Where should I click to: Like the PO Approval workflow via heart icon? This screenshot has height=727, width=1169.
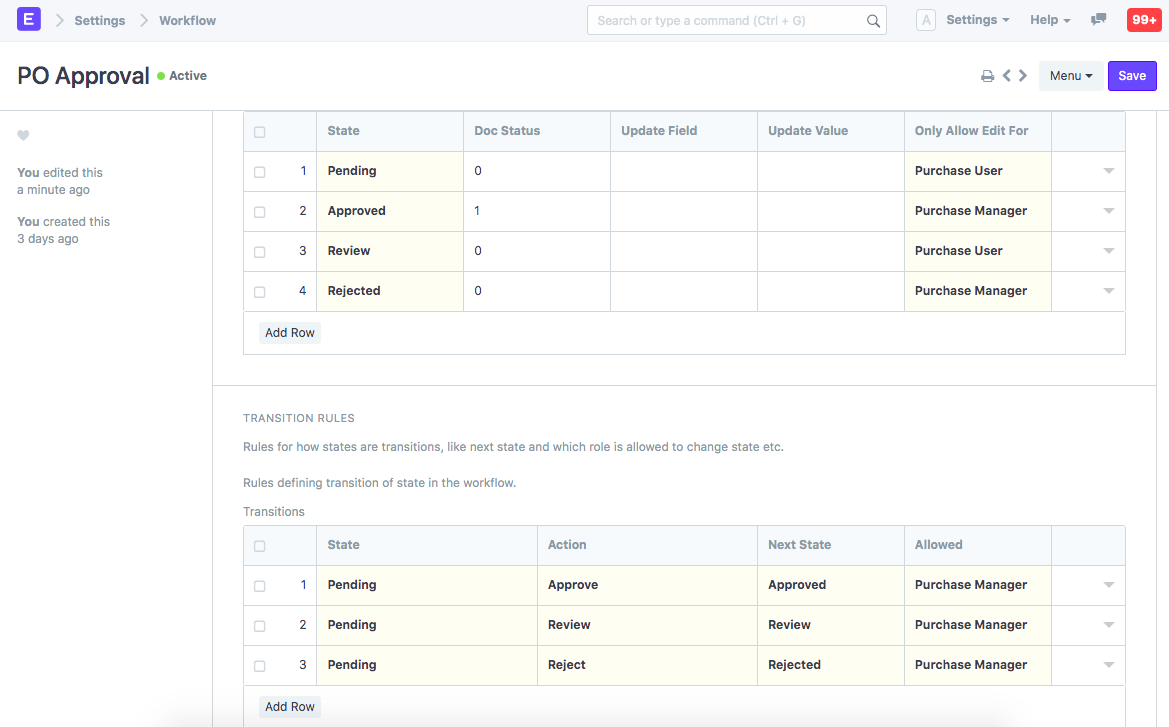coord(23,135)
